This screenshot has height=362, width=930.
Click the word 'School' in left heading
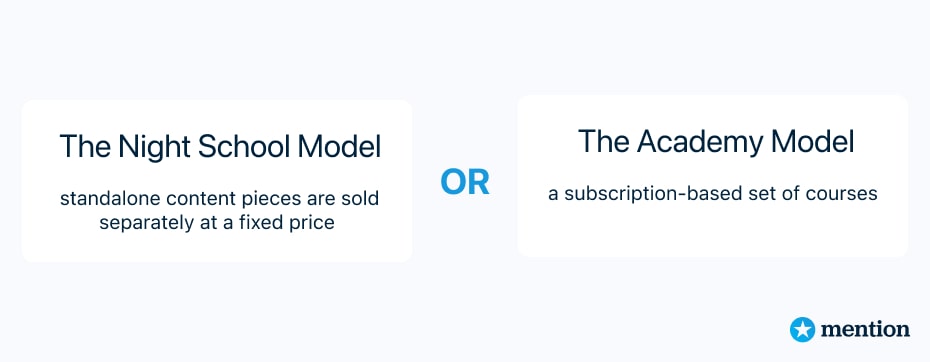point(244,147)
